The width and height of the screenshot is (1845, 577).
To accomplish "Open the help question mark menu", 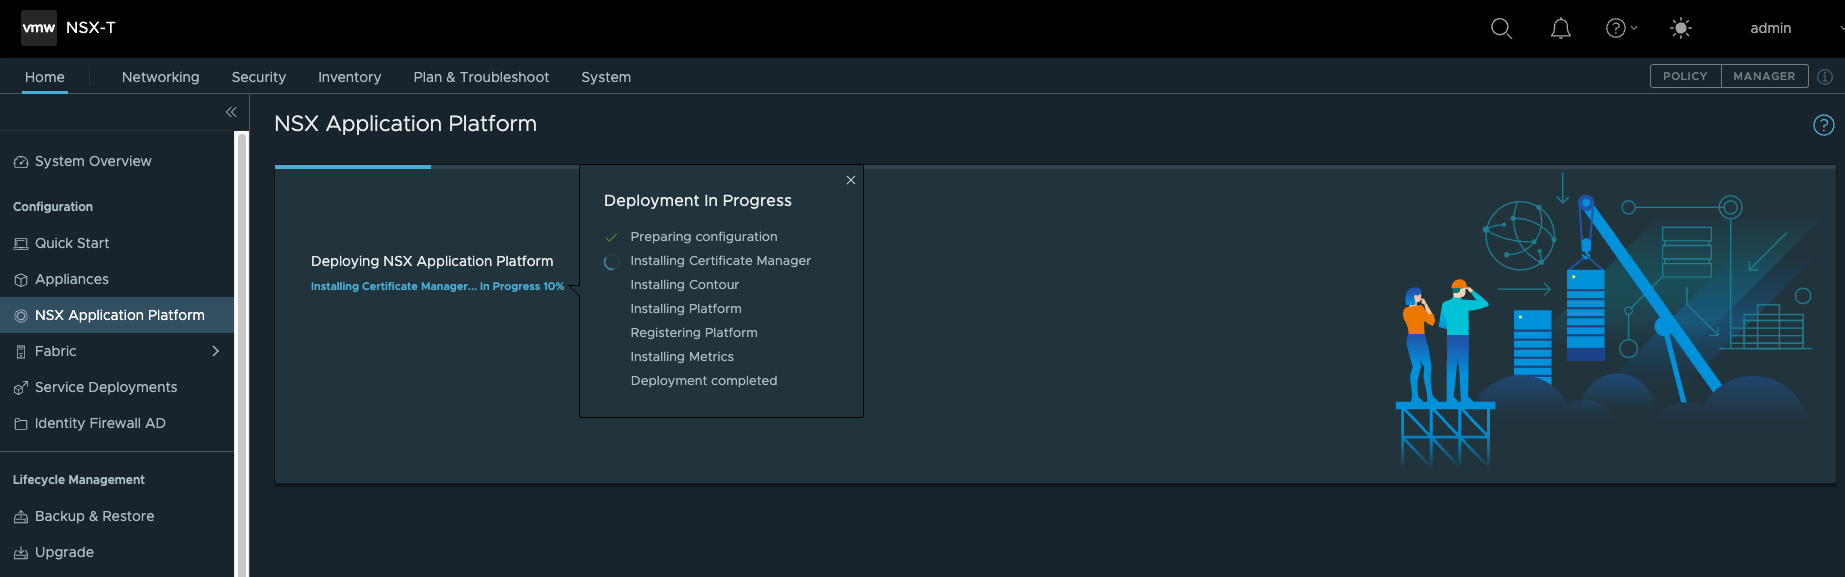I will 1621,28.
